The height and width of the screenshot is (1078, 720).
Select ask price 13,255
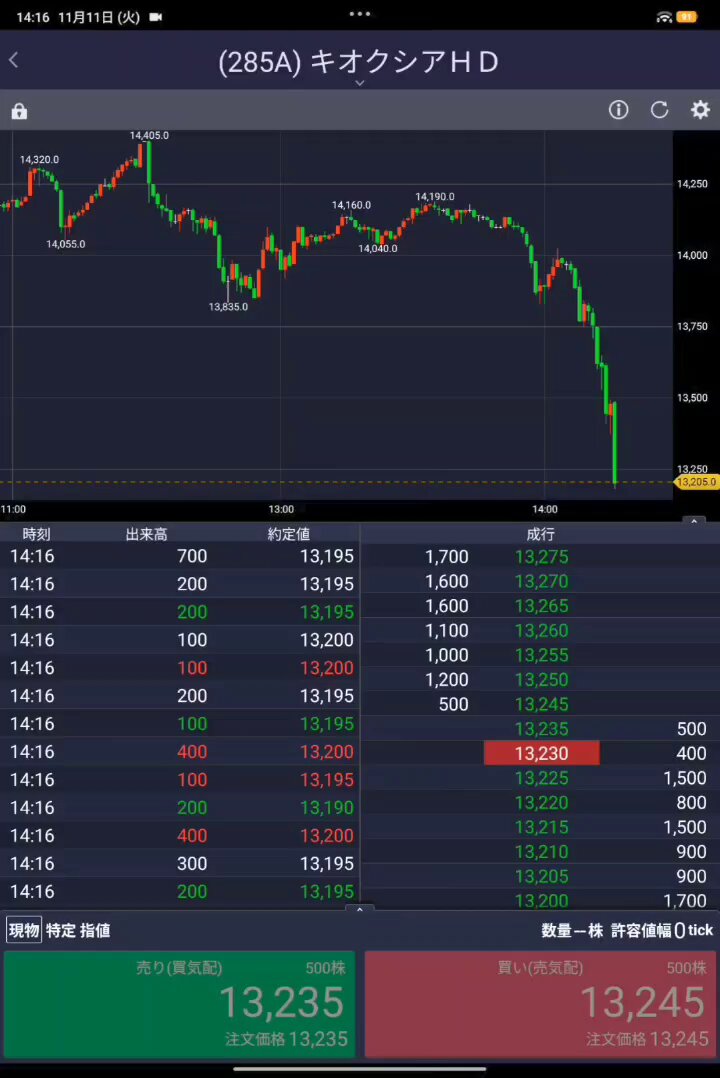(541, 655)
